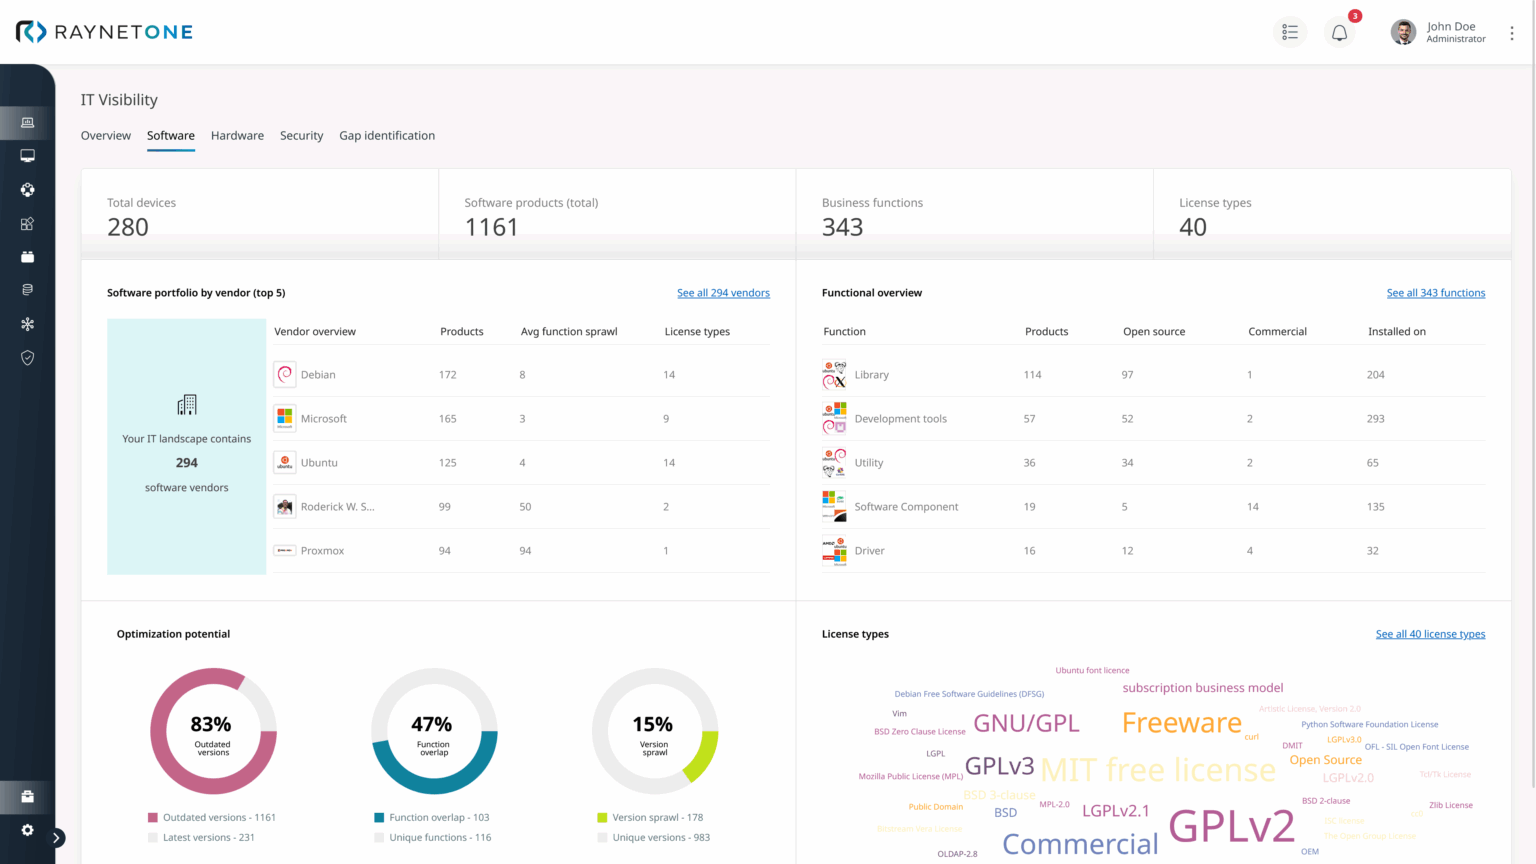The image size is (1536, 864).
Task: Click the database icon in the sidebar
Action: pos(27,289)
